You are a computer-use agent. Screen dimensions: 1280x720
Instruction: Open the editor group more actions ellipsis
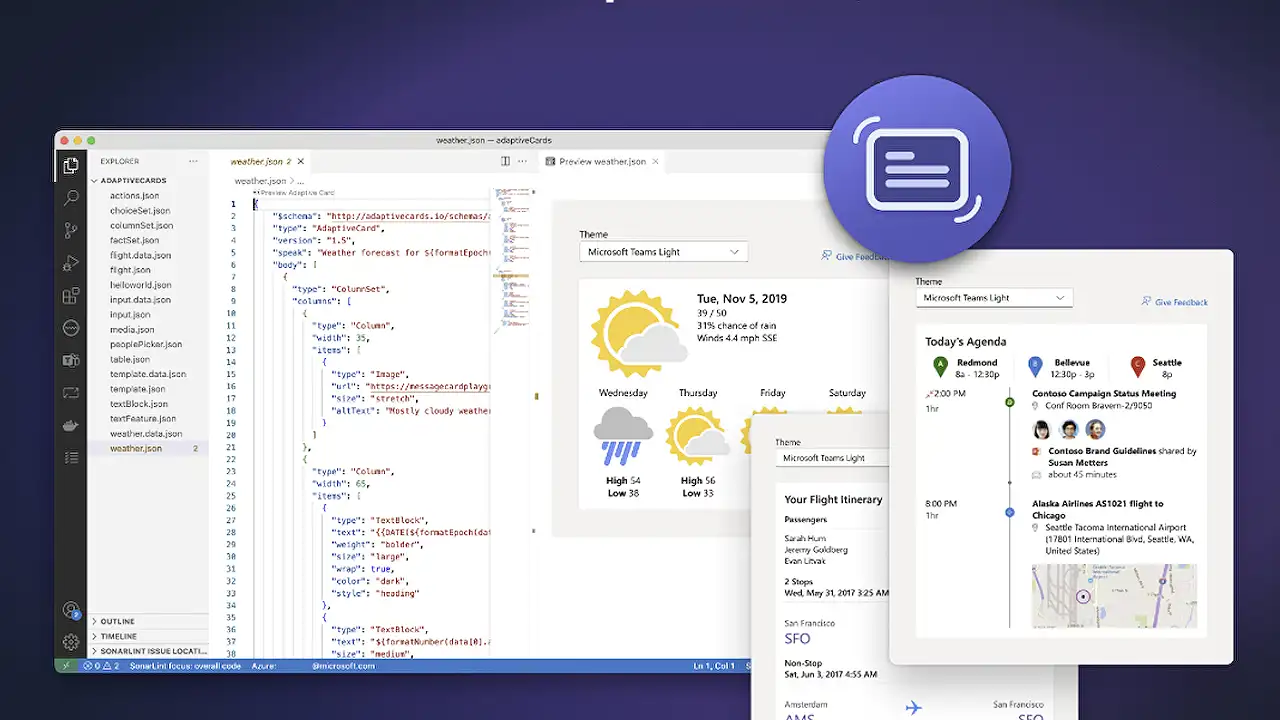pos(523,161)
